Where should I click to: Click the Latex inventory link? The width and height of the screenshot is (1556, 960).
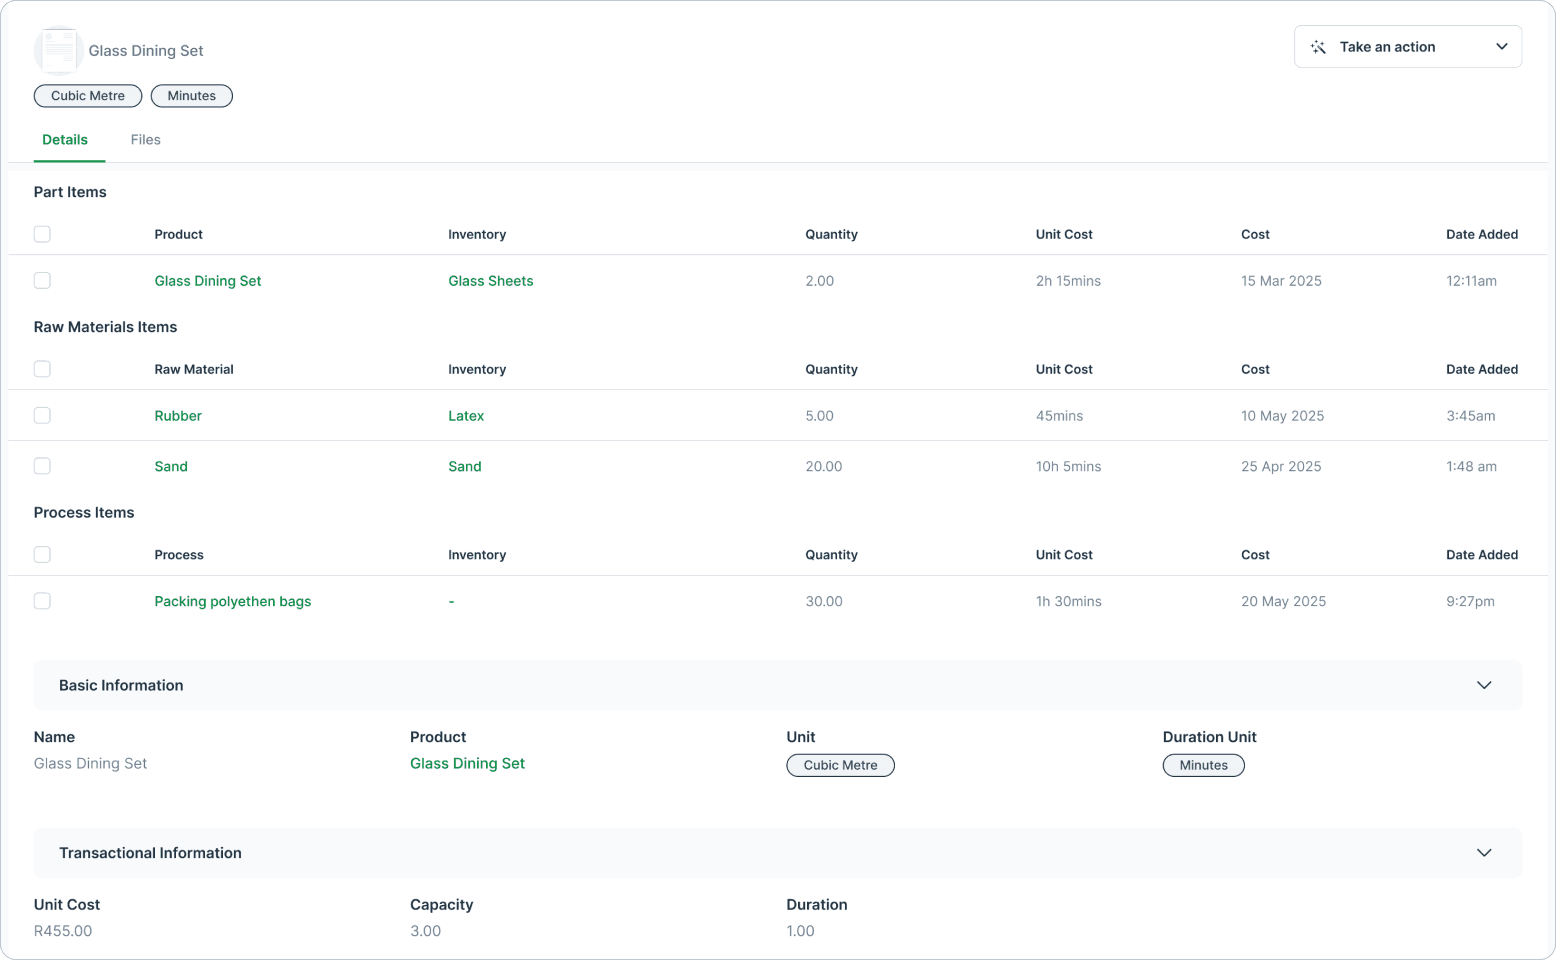coord(466,415)
